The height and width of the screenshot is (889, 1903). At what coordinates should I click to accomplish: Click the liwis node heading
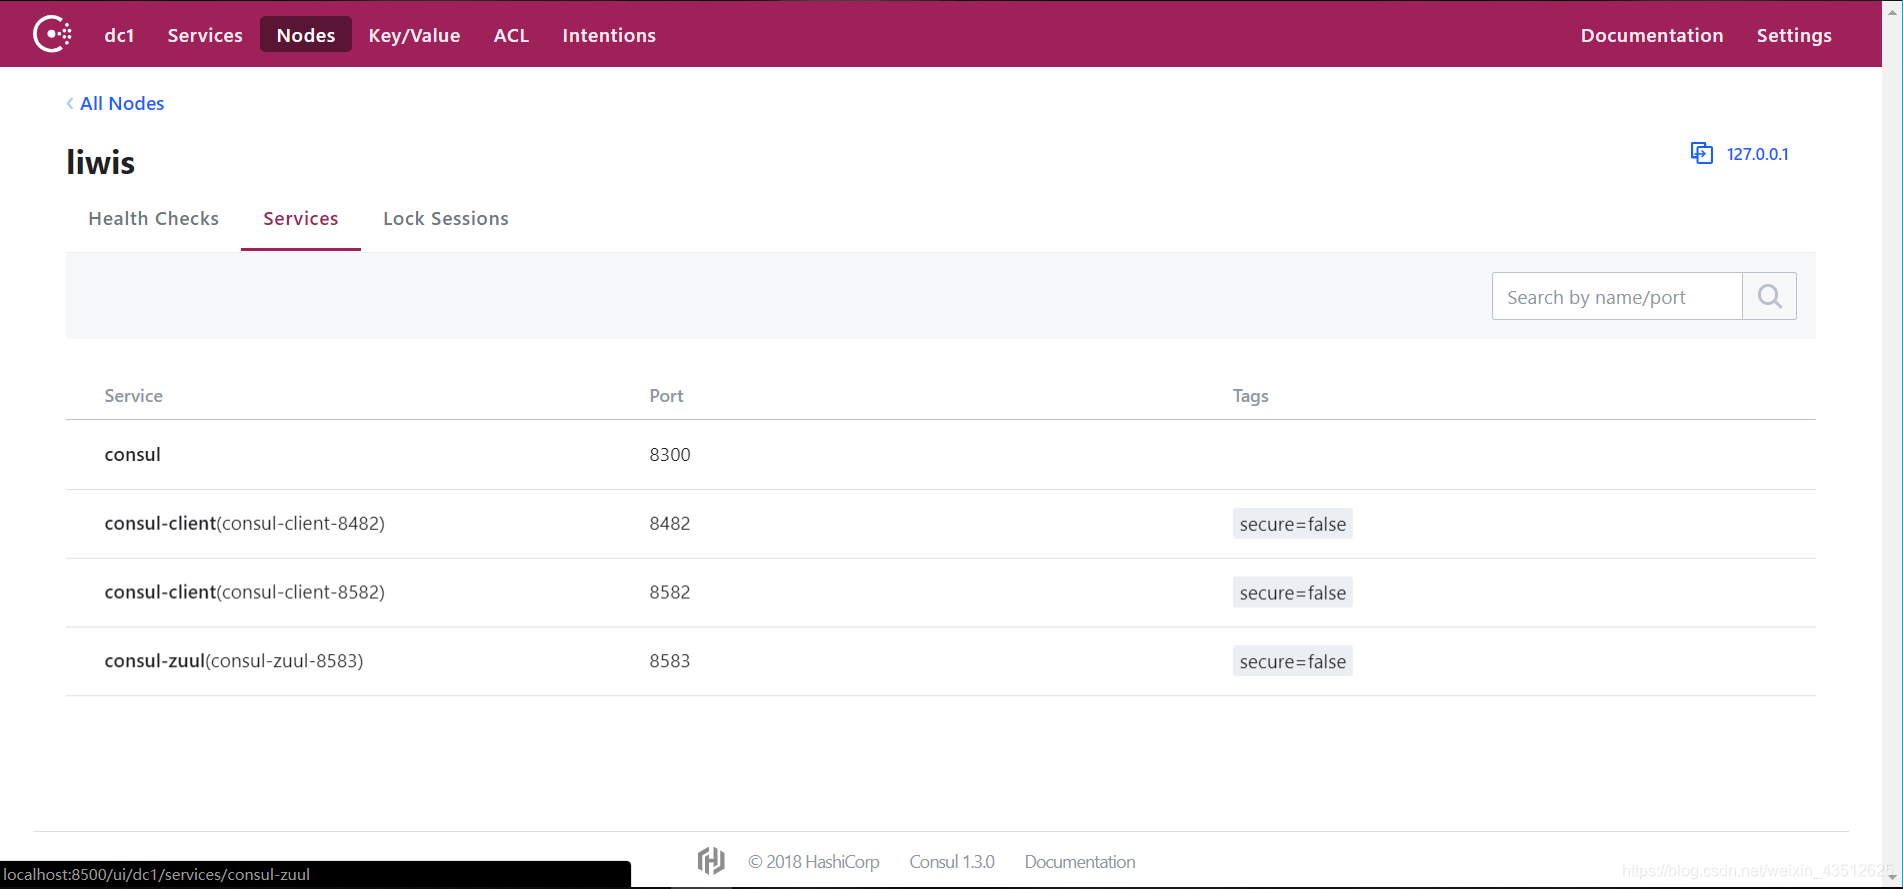[100, 162]
